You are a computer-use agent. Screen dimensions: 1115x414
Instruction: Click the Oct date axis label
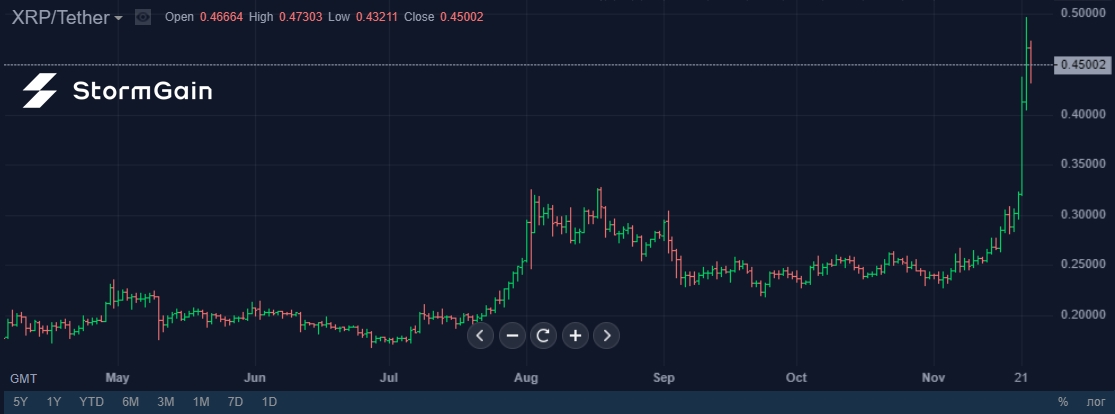[x=796, y=377]
